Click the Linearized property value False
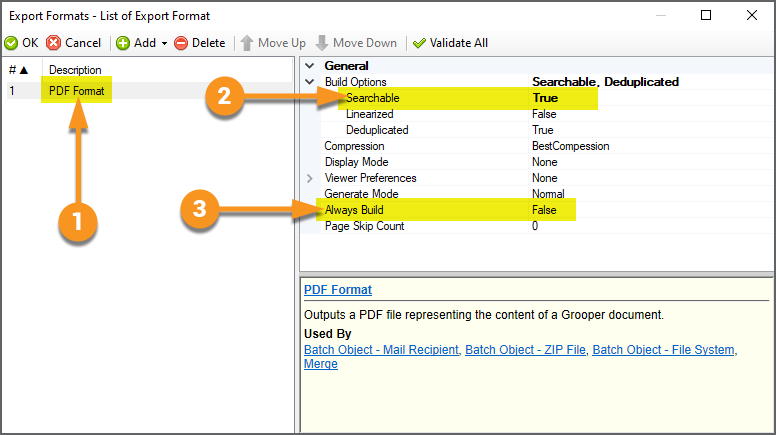This screenshot has height=435, width=776. tap(544, 114)
